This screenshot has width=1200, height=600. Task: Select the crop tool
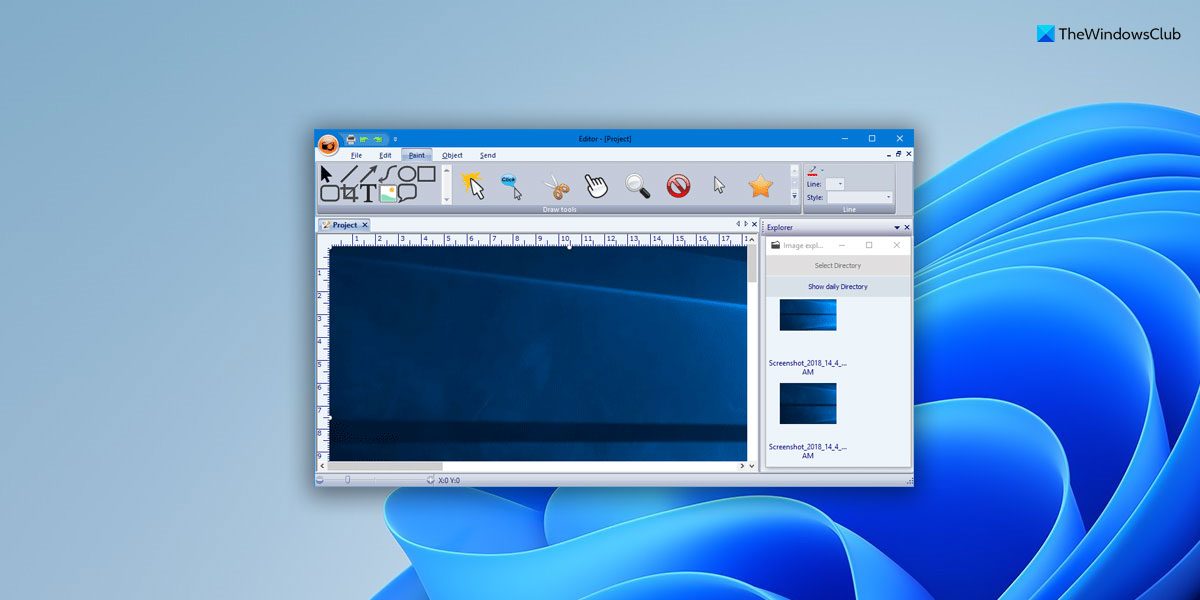coord(349,194)
